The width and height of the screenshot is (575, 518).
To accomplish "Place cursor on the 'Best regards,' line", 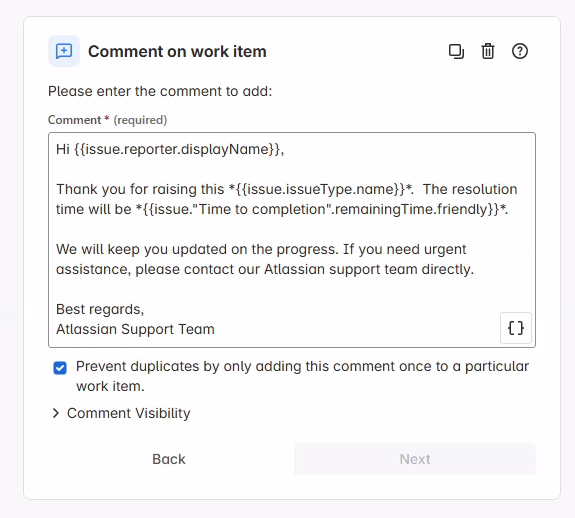I will point(100,309).
